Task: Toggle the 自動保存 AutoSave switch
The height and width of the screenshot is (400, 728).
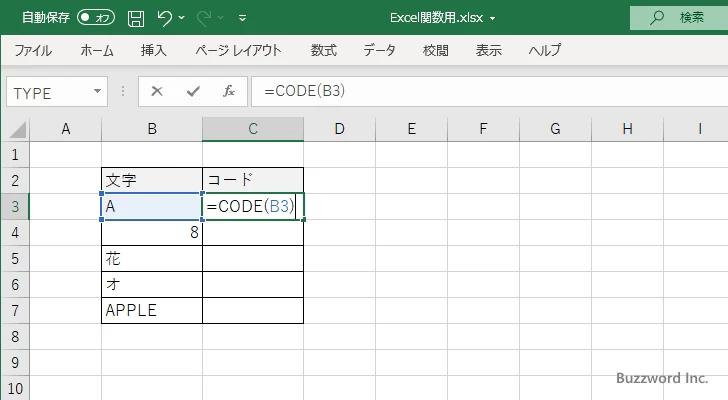Action: click(96, 18)
